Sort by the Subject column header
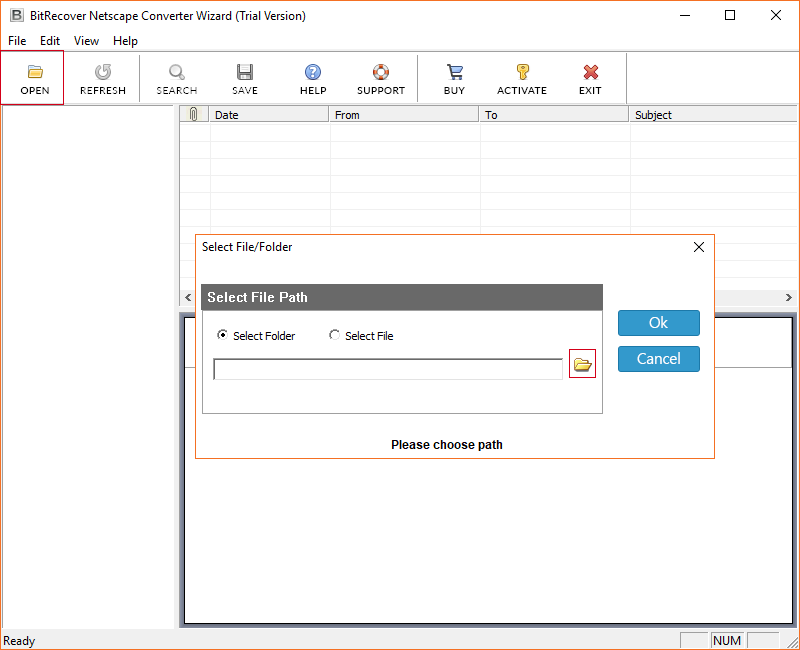This screenshot has height=650, width=800. click(x=713, y=114)
